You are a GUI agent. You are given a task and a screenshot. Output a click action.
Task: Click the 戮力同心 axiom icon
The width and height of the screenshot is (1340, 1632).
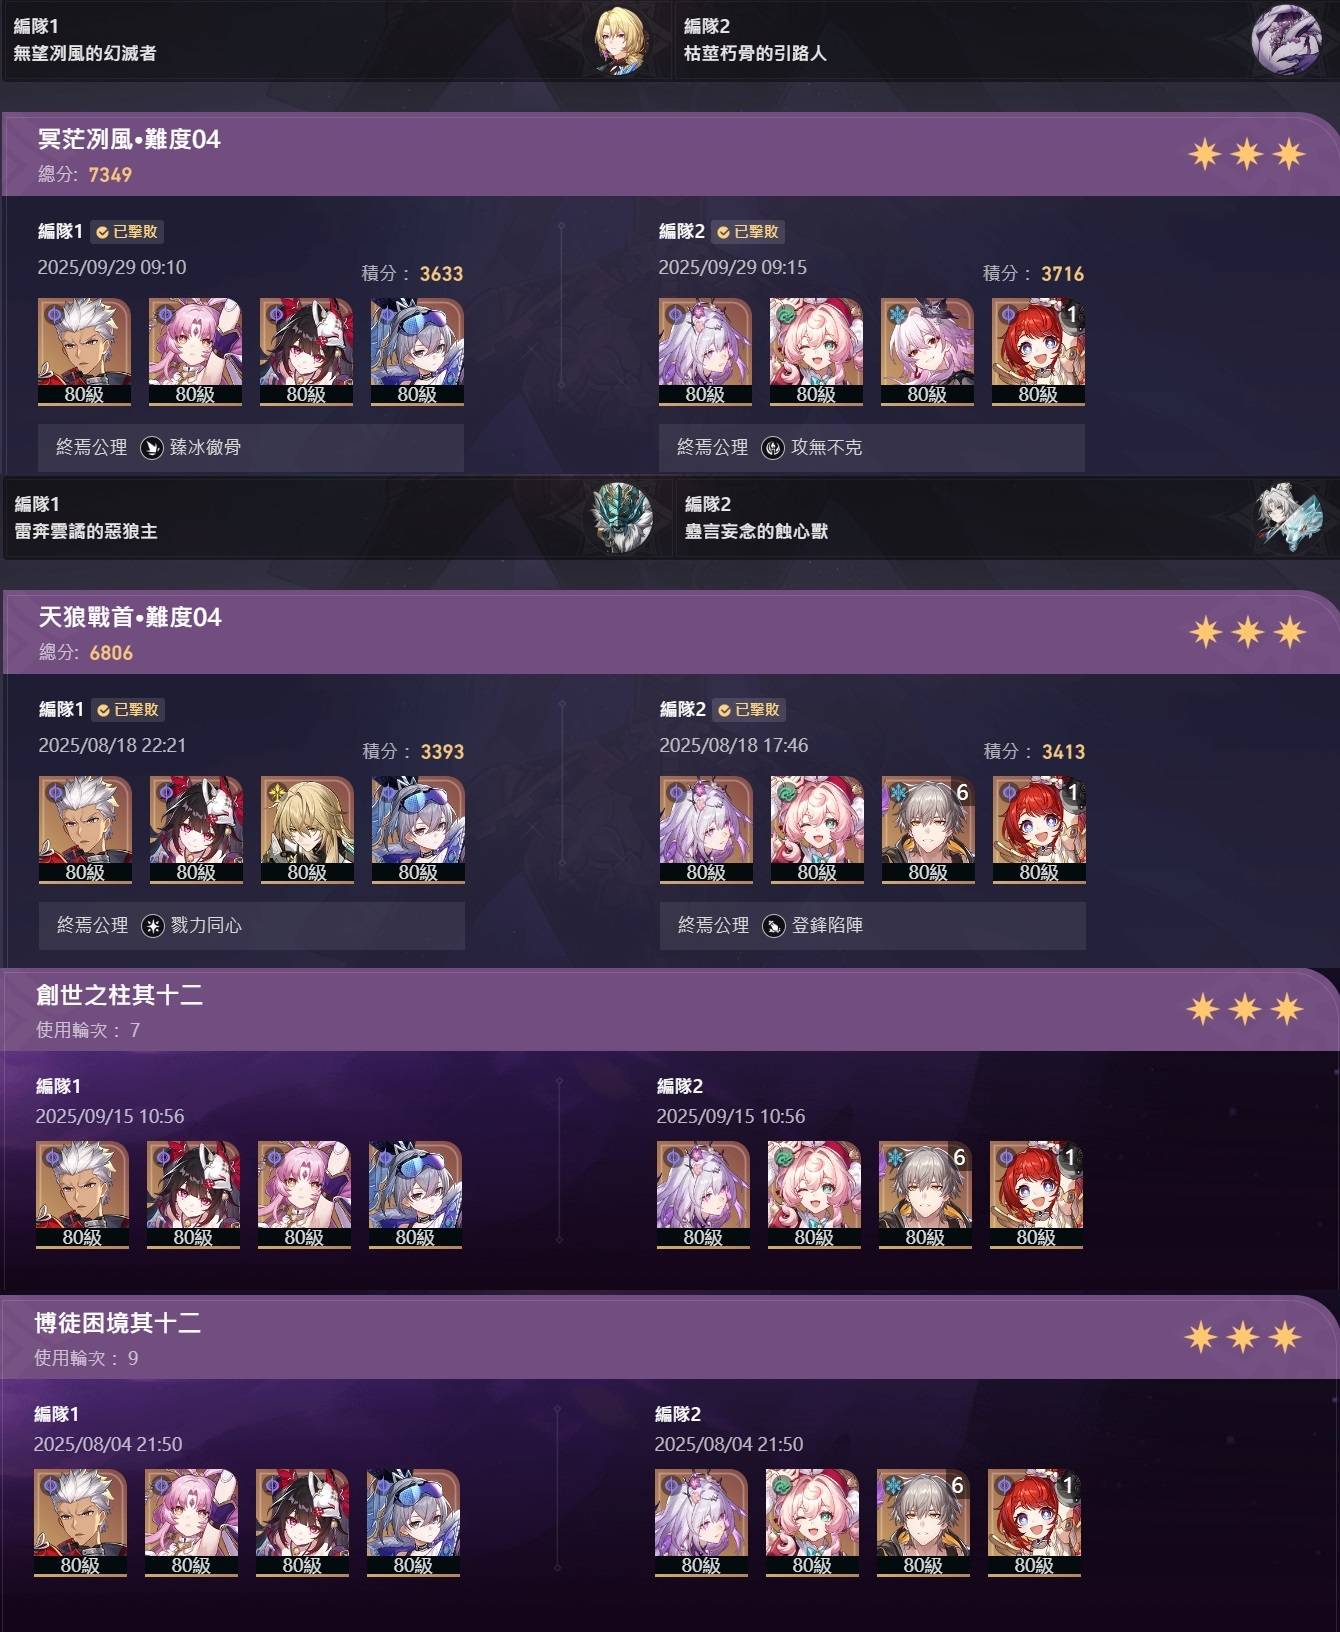pyautogui.click(x=152, y=926)
